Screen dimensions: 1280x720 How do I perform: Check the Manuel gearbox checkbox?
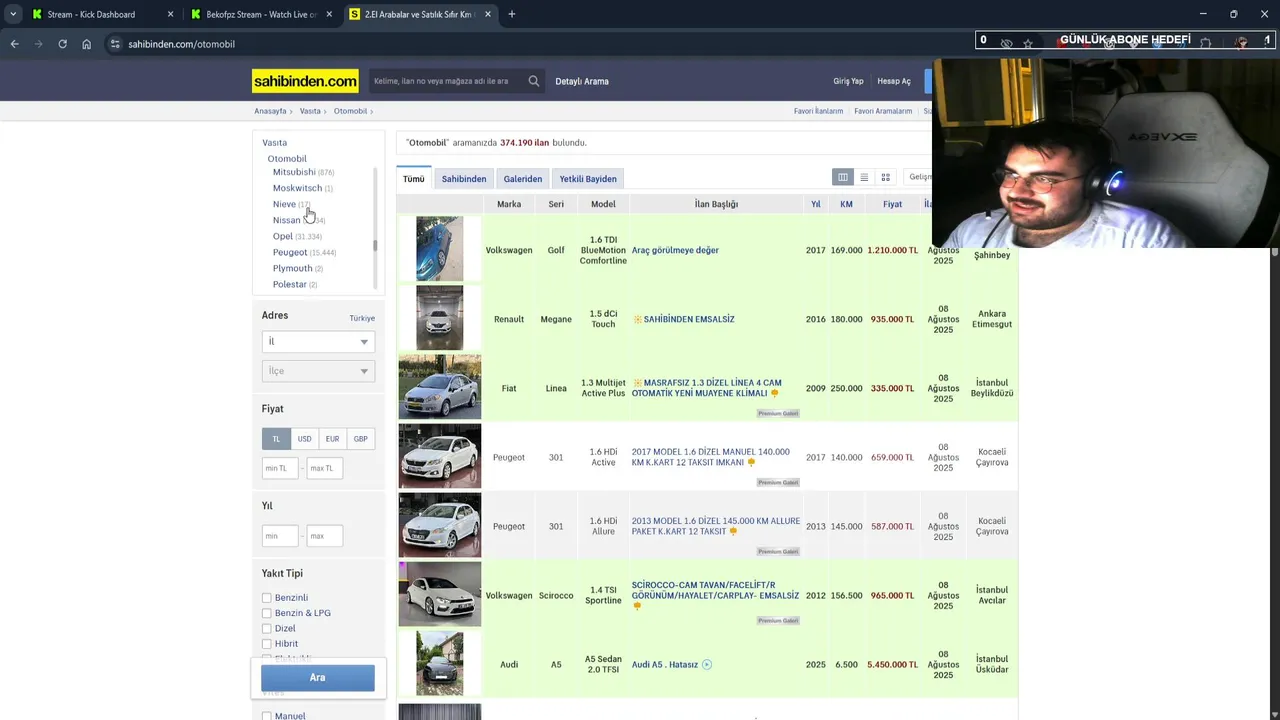coord(267,716)
